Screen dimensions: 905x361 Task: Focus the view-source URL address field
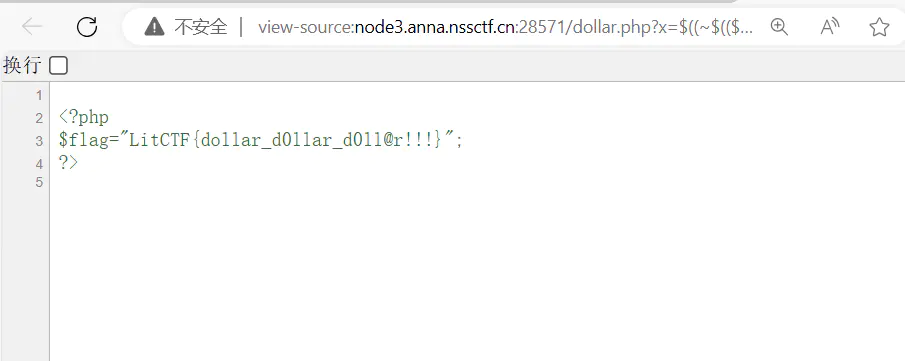point(505,27)
